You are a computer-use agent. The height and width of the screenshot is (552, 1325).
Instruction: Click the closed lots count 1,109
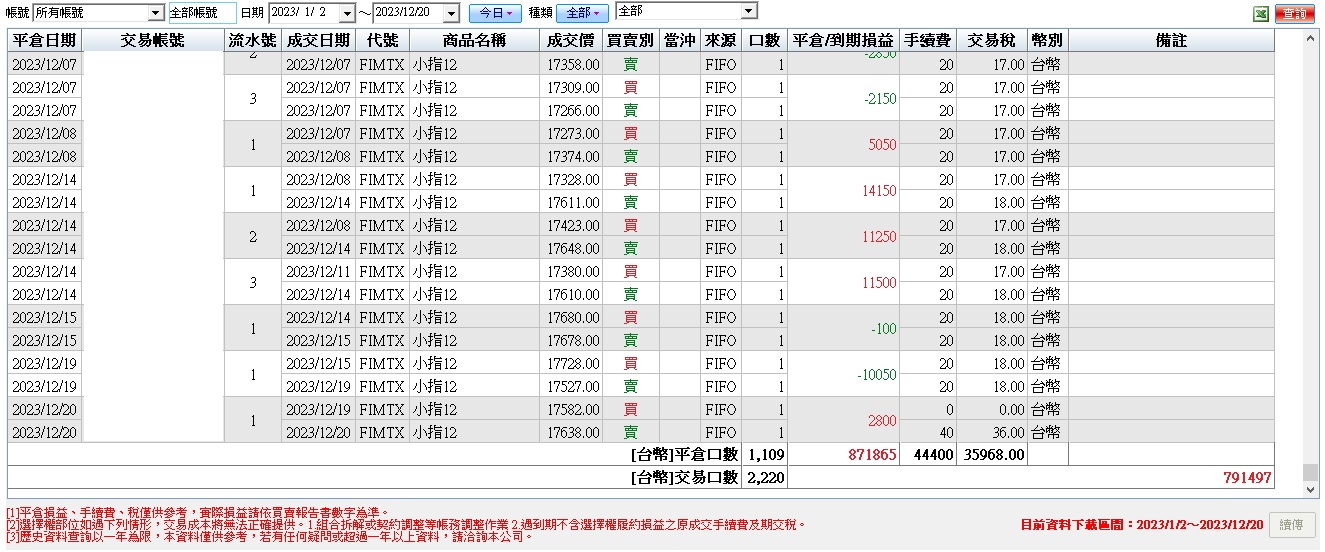tap(766, 454)
